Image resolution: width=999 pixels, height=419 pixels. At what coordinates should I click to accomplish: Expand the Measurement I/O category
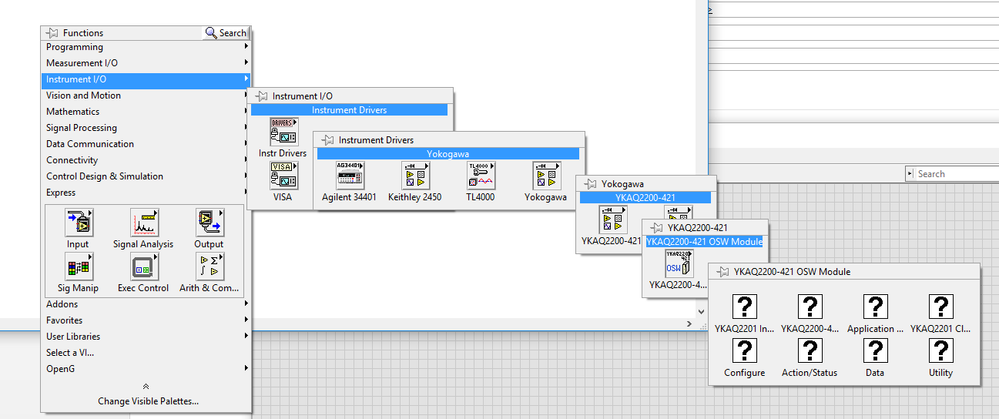pos(147,63)
